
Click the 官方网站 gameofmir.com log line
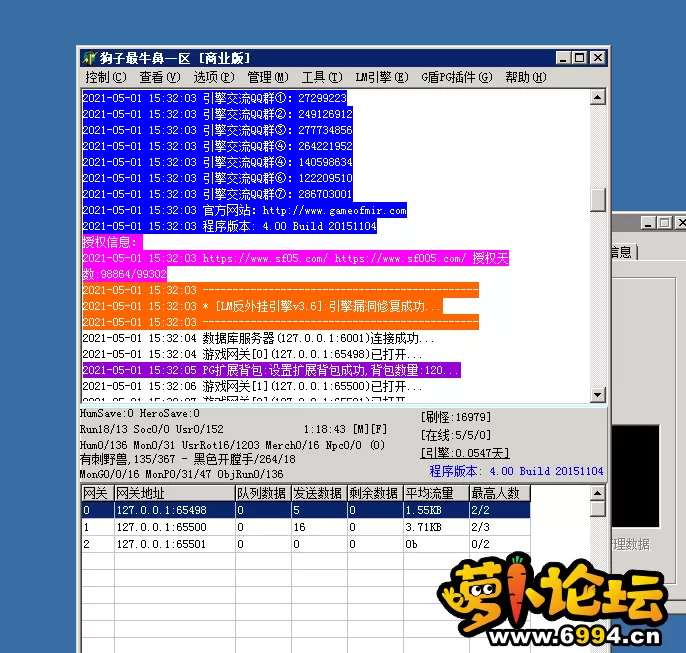(x=245, y=210)
